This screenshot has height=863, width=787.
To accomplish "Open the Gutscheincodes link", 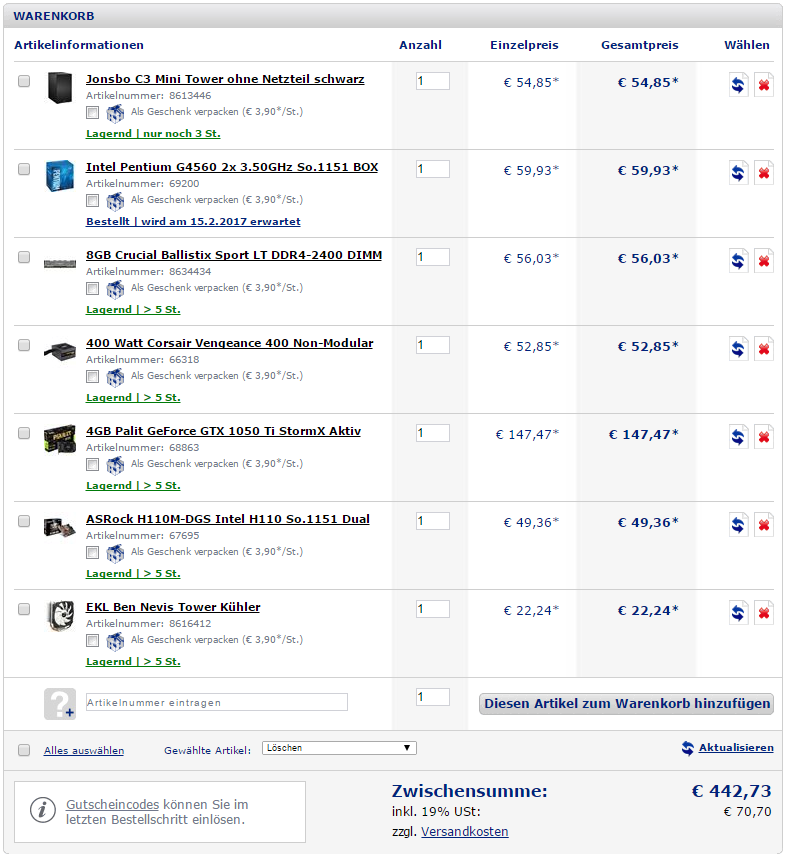I will 112,805.
